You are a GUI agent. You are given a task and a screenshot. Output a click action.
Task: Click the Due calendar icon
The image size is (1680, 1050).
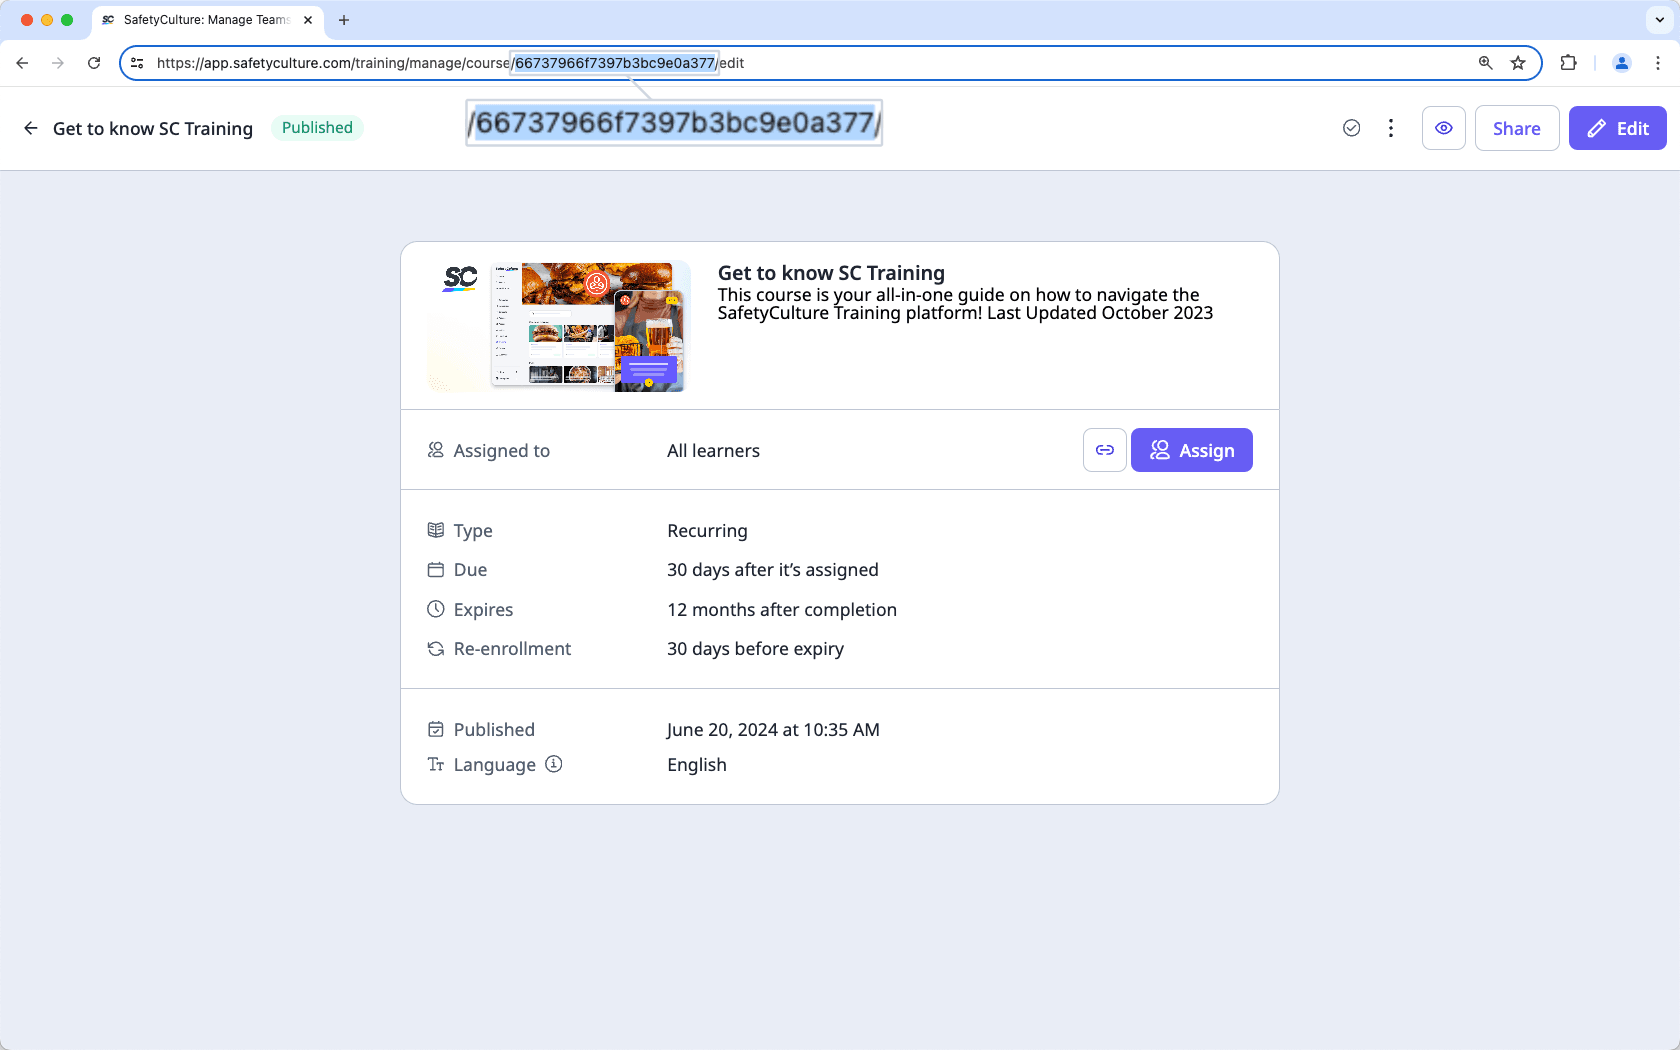coord(435,569)
